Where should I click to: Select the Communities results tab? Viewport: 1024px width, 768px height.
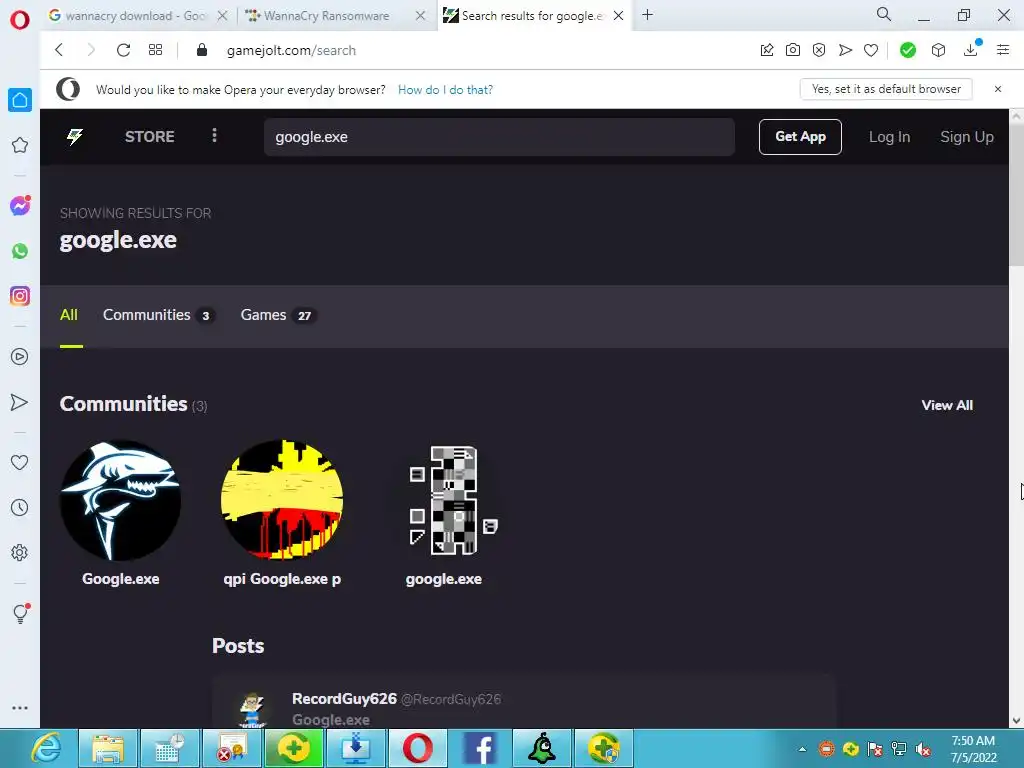tap(159, 315)
